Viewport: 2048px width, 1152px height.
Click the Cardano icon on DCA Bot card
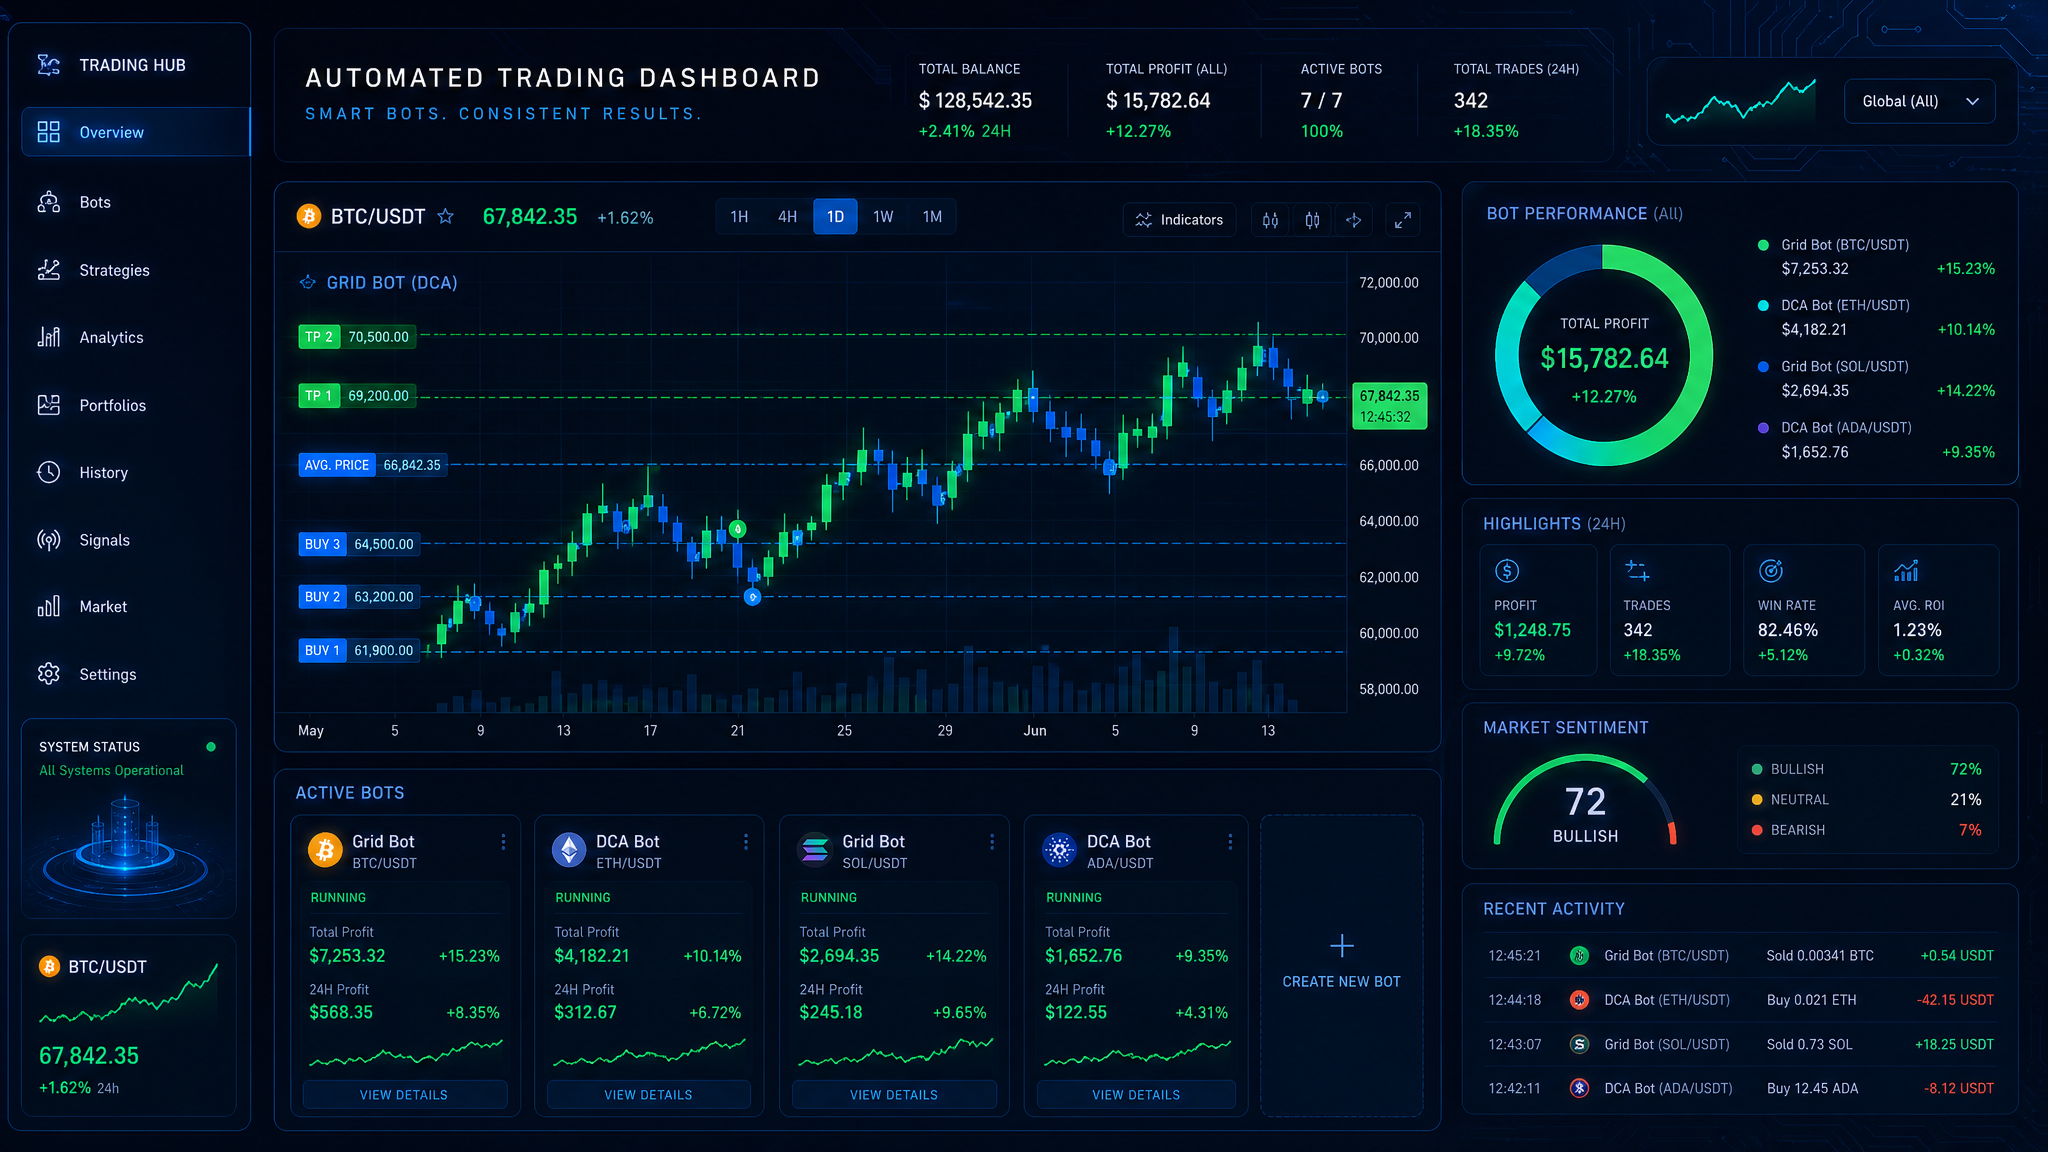click(1060, 850)
